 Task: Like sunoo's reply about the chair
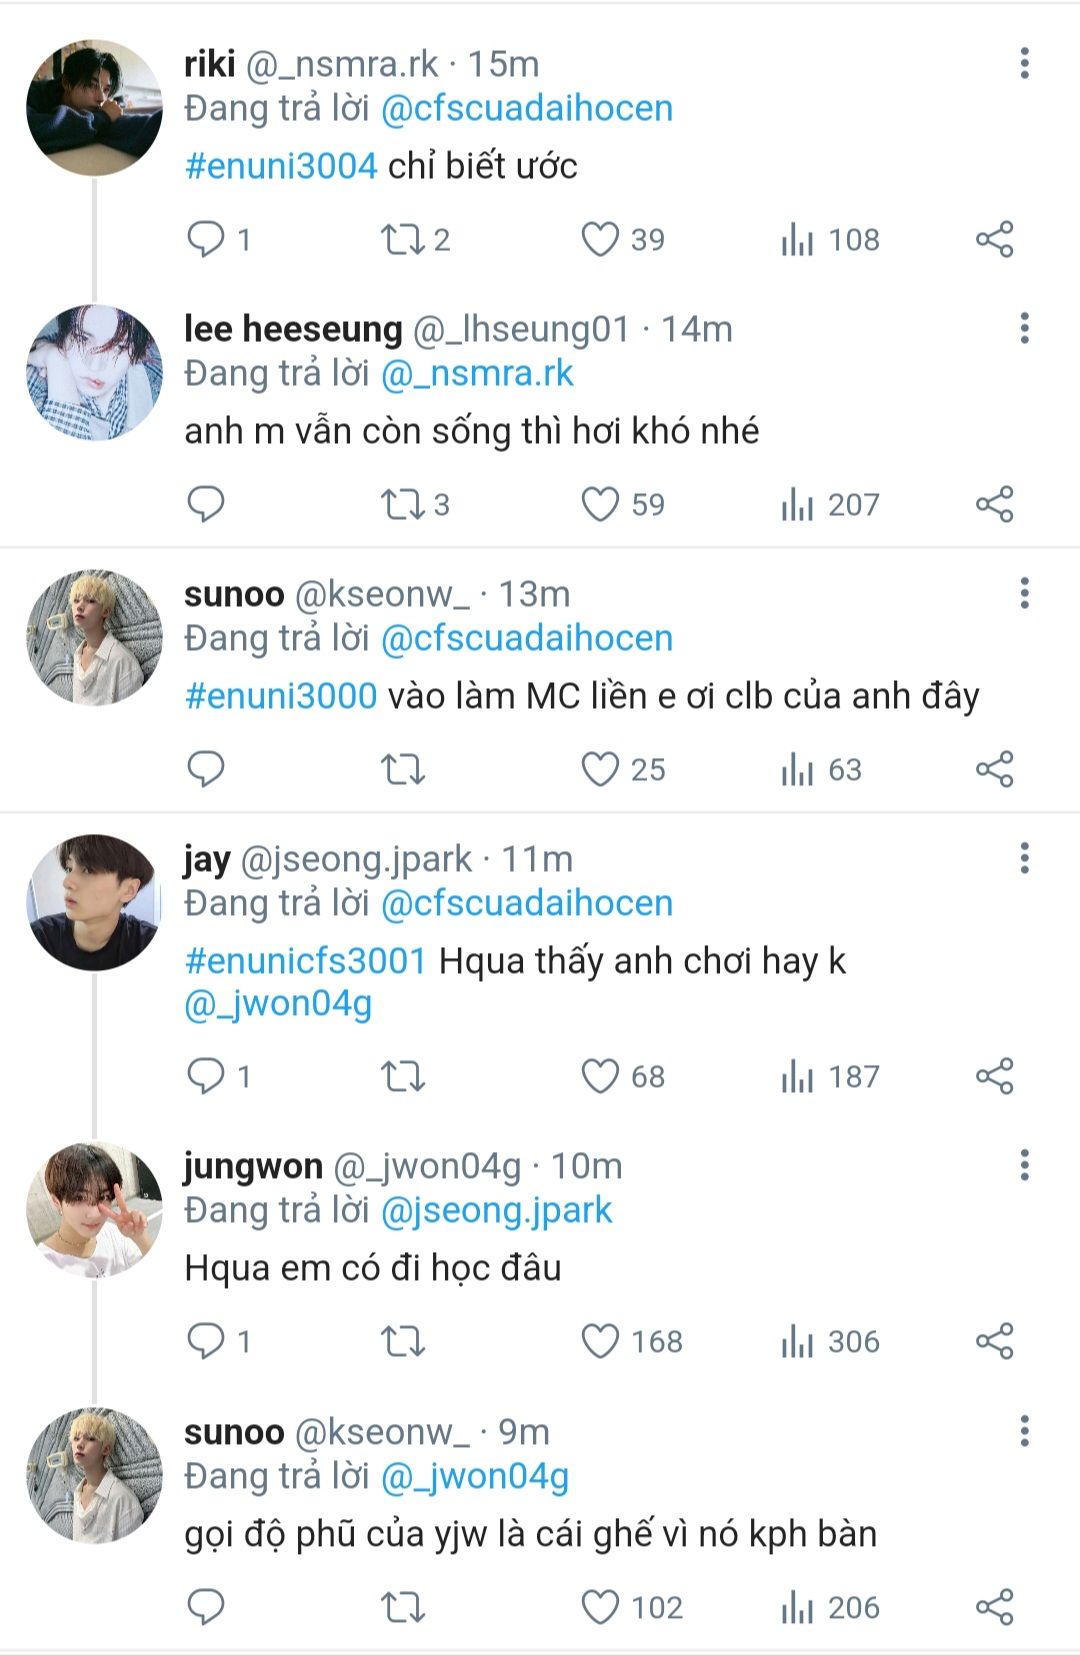[601, 1608]
